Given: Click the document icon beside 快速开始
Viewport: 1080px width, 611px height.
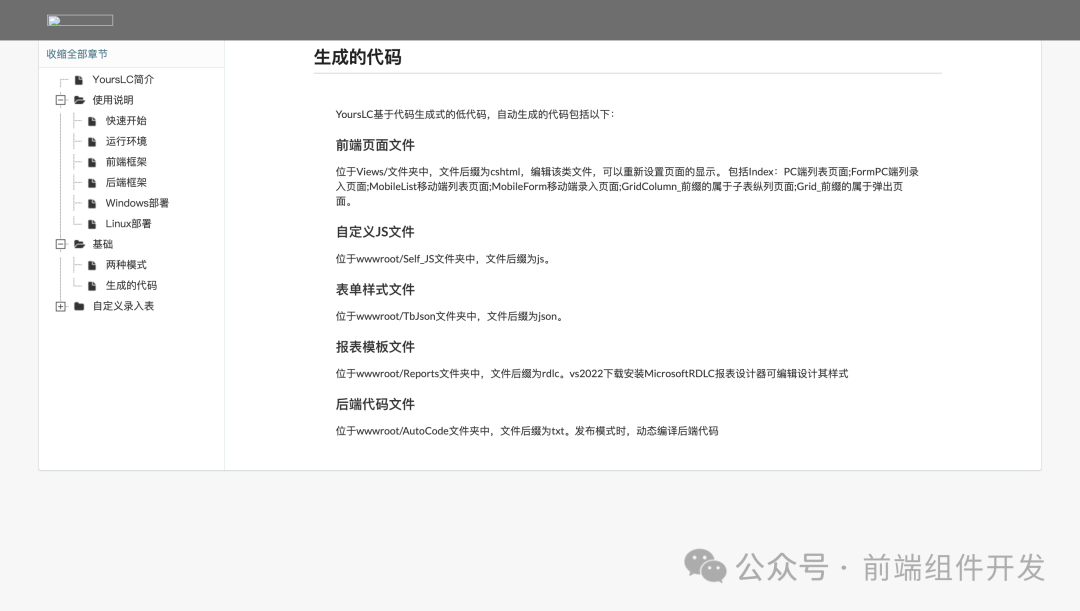Looking at the screenshot, I should (92, 120).
